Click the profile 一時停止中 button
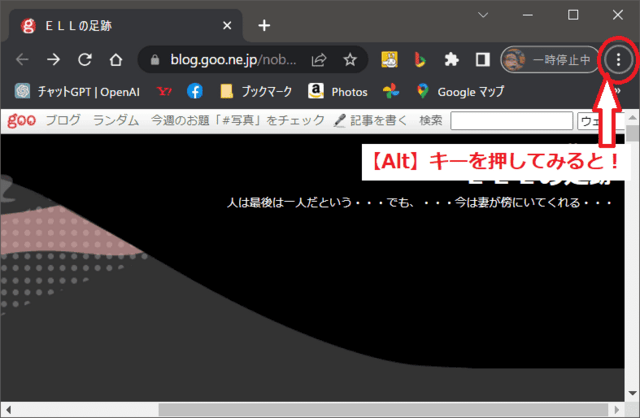Viewport: 640px width, 418px height. 548,60
